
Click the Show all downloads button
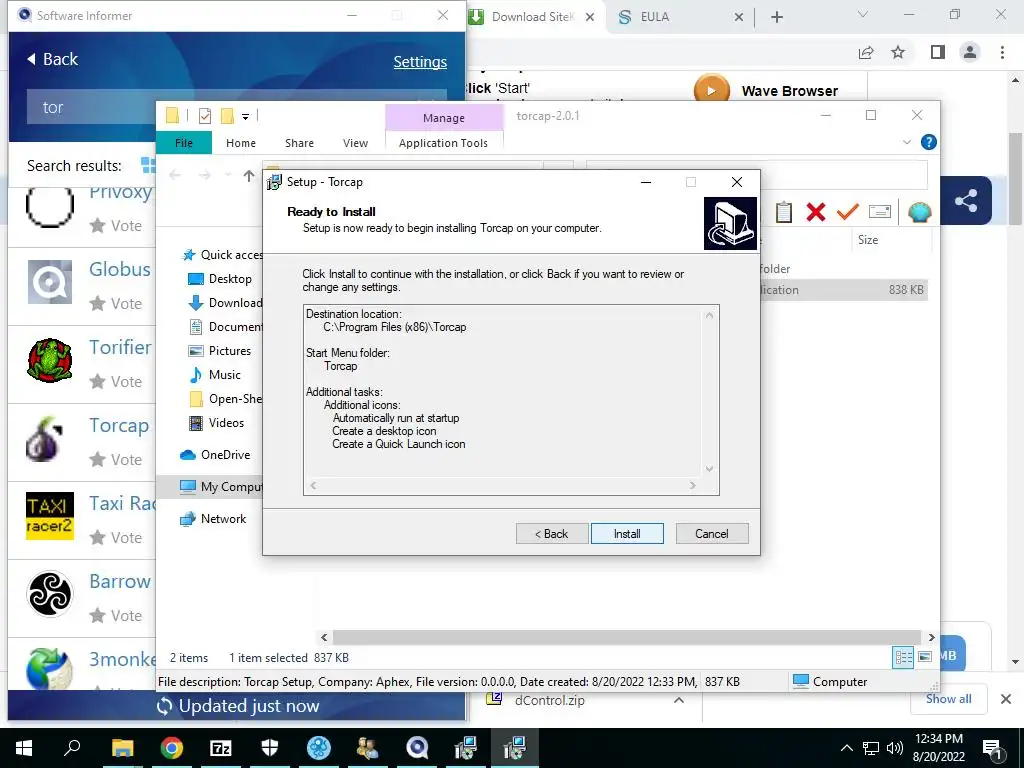(x=948, y=699)
